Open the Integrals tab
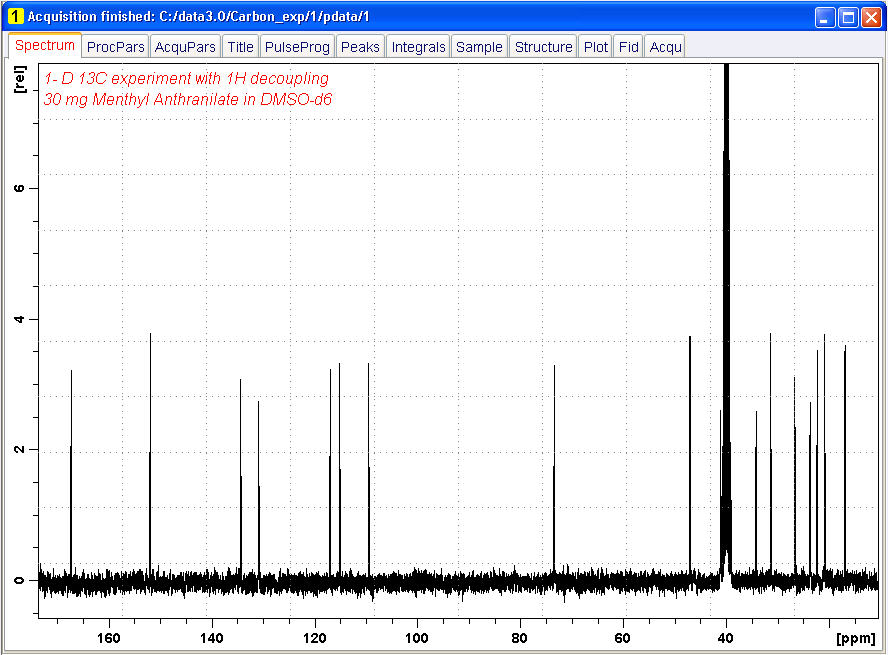This screenshot has width=888, height=655. [x=419, y=47]
